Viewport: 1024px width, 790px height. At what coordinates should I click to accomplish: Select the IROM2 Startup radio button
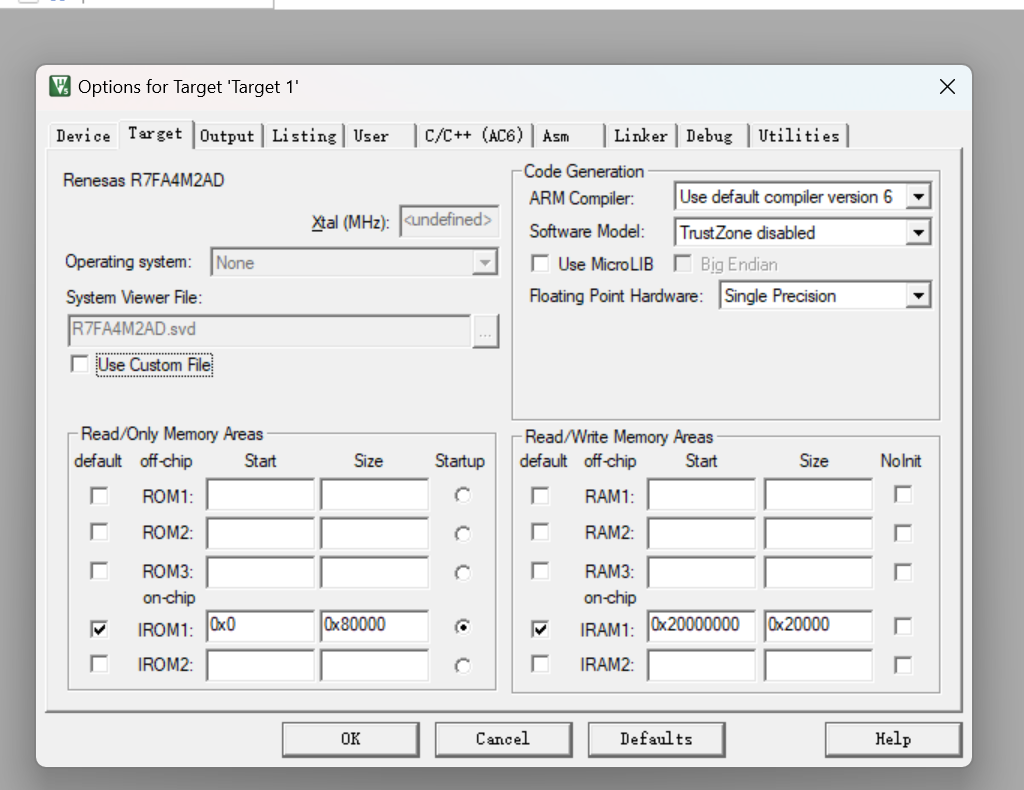tap(462, 666)
